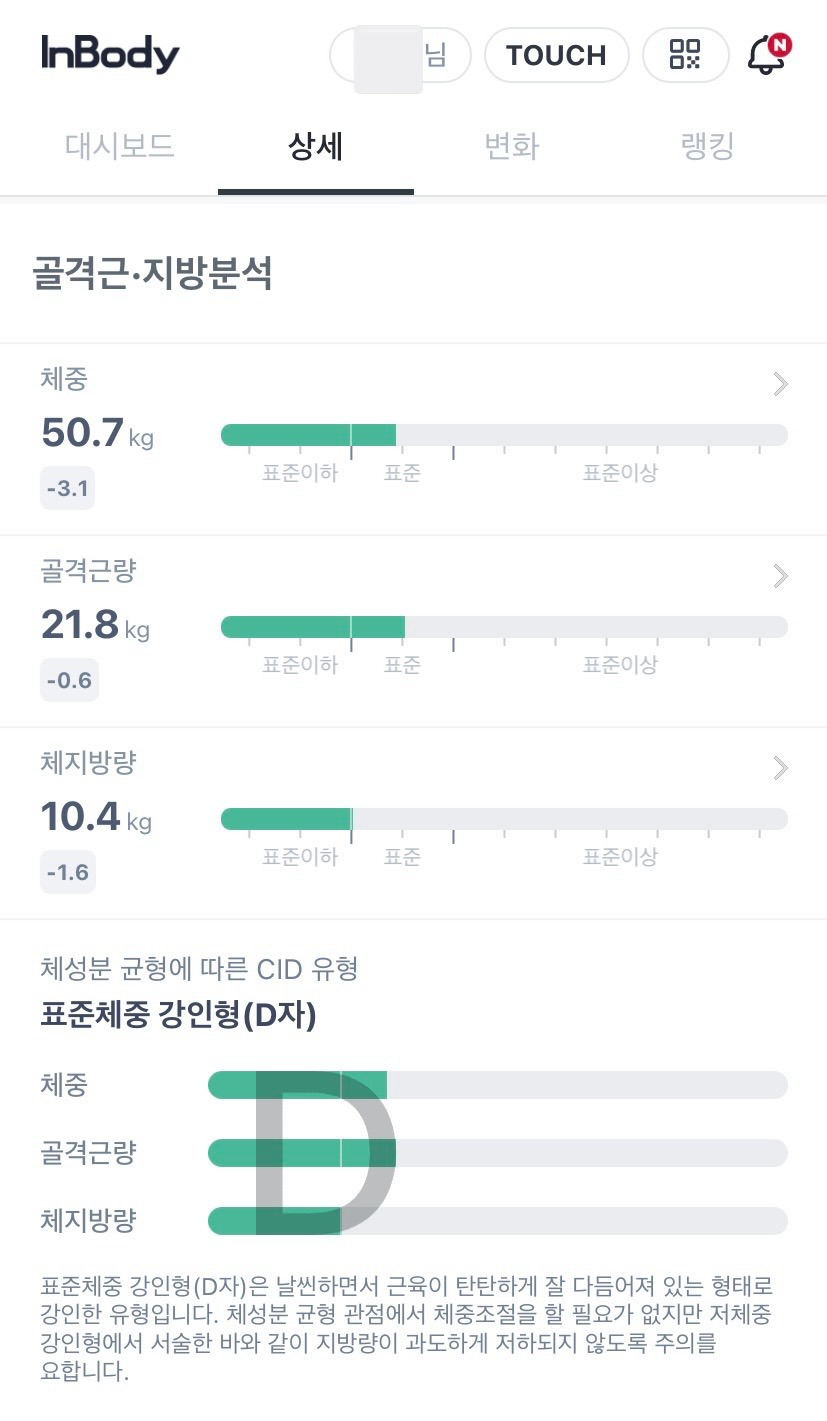Click the 체지방량 10.4 kg progress bar

[504, 819]
